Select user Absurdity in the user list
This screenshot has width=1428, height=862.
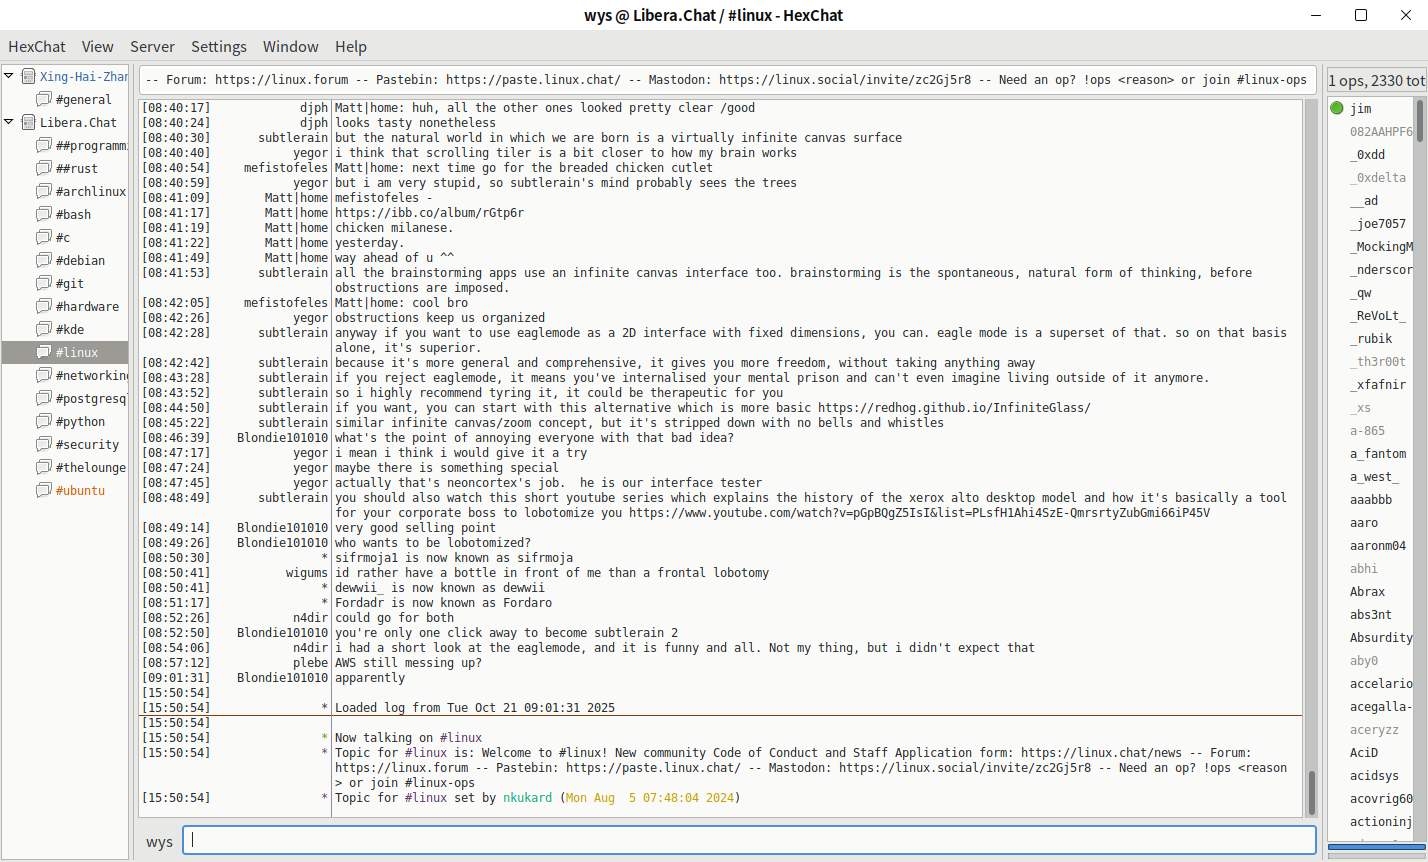click(1380, 637)
